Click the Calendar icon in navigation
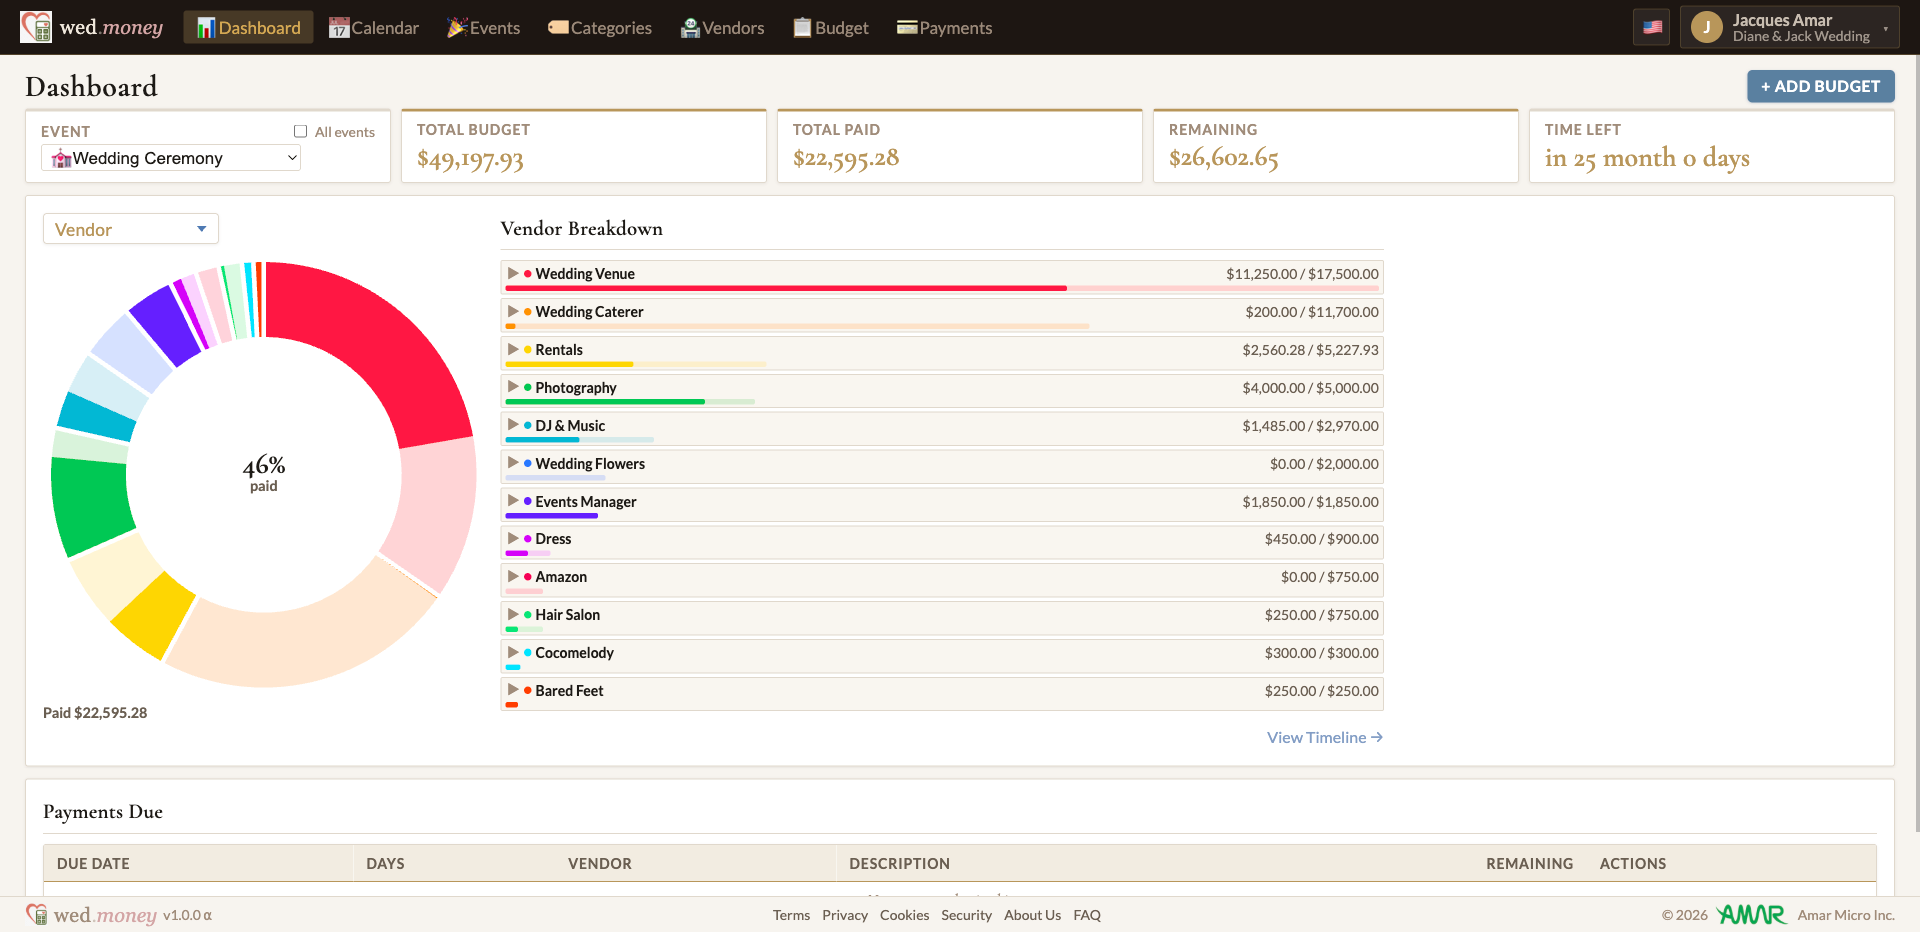 coord(339,28)
